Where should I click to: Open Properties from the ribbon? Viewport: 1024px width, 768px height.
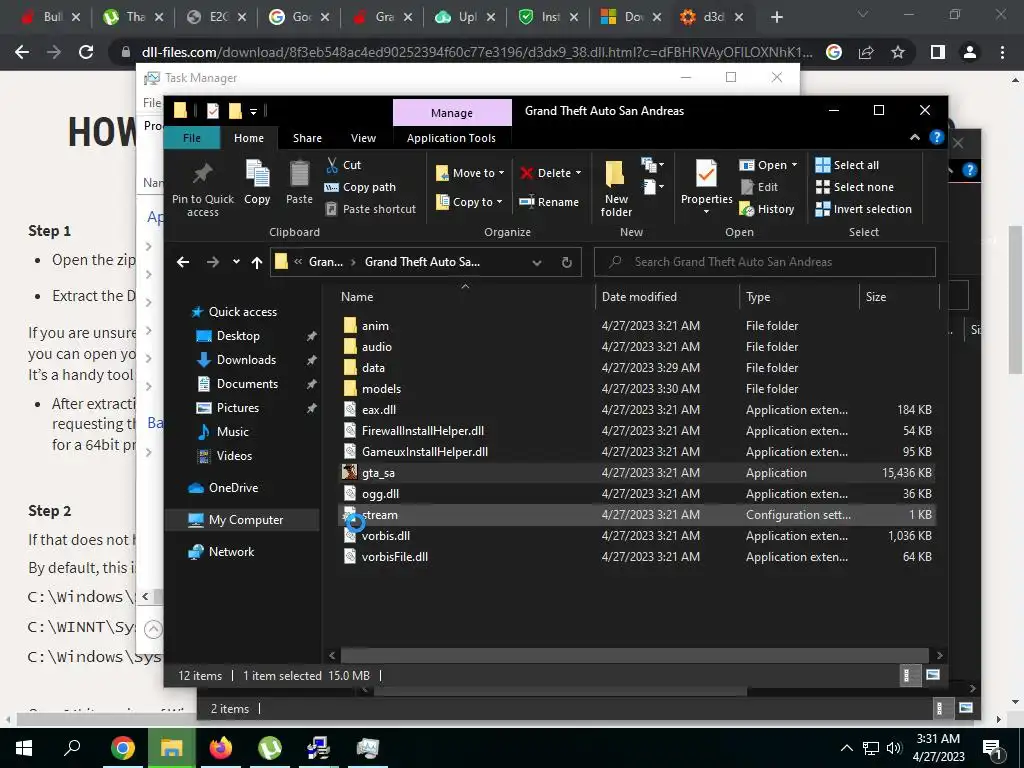(x=706, y=187)
